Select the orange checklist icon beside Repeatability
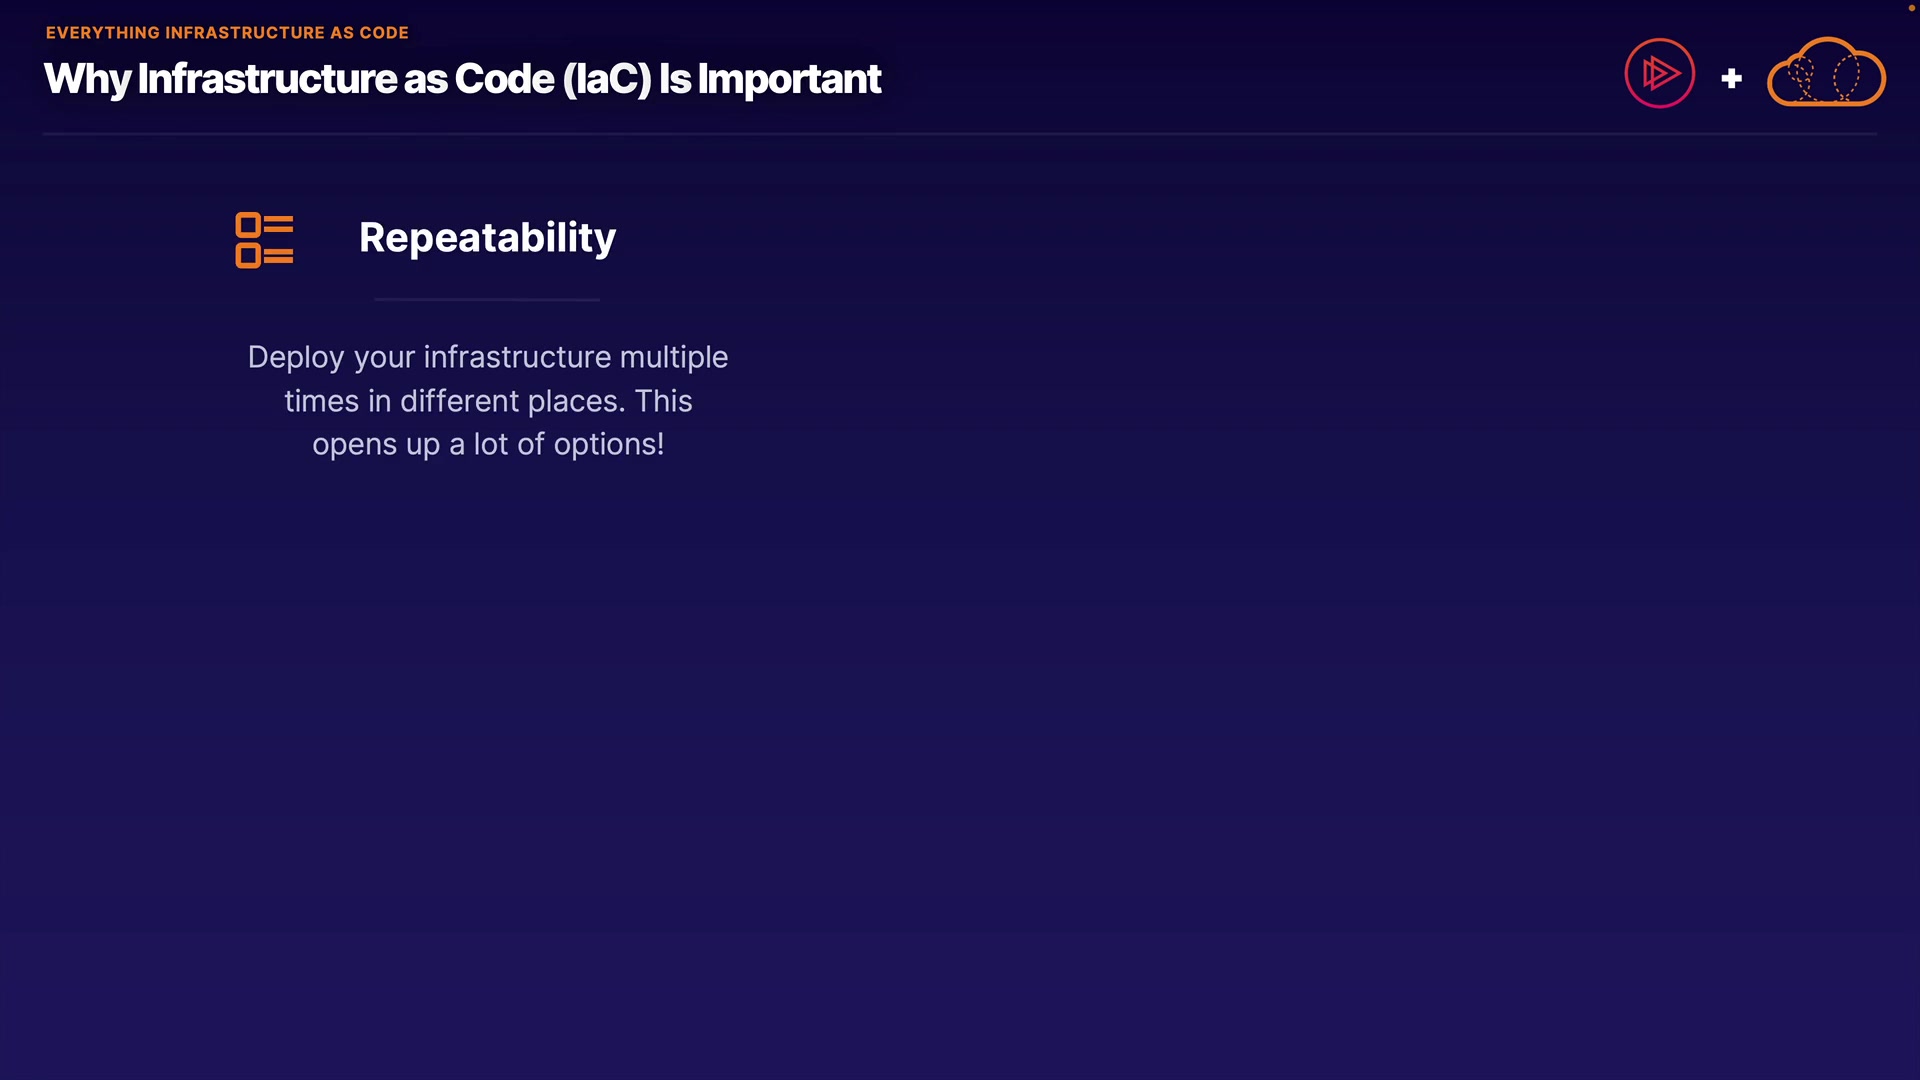The image size is (1920, 1080). pos(264,240)
